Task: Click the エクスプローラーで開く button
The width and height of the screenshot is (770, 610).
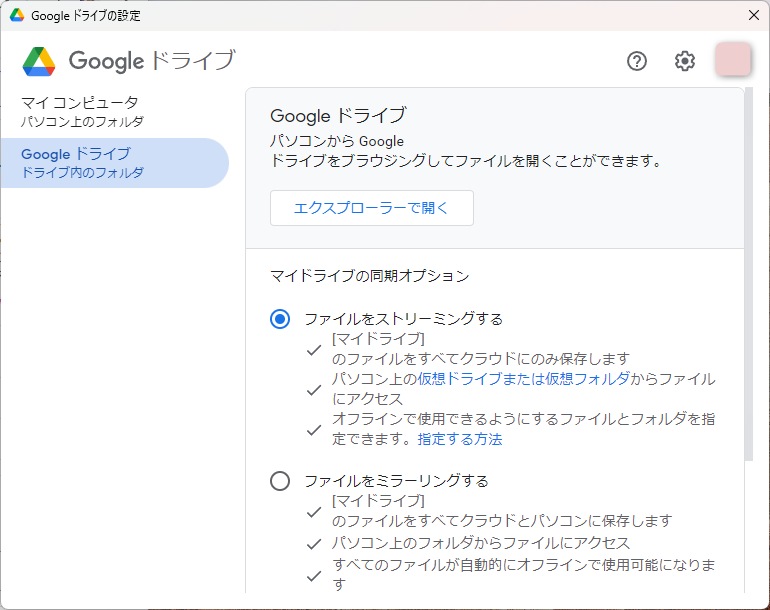Action: tap(372, 208)
